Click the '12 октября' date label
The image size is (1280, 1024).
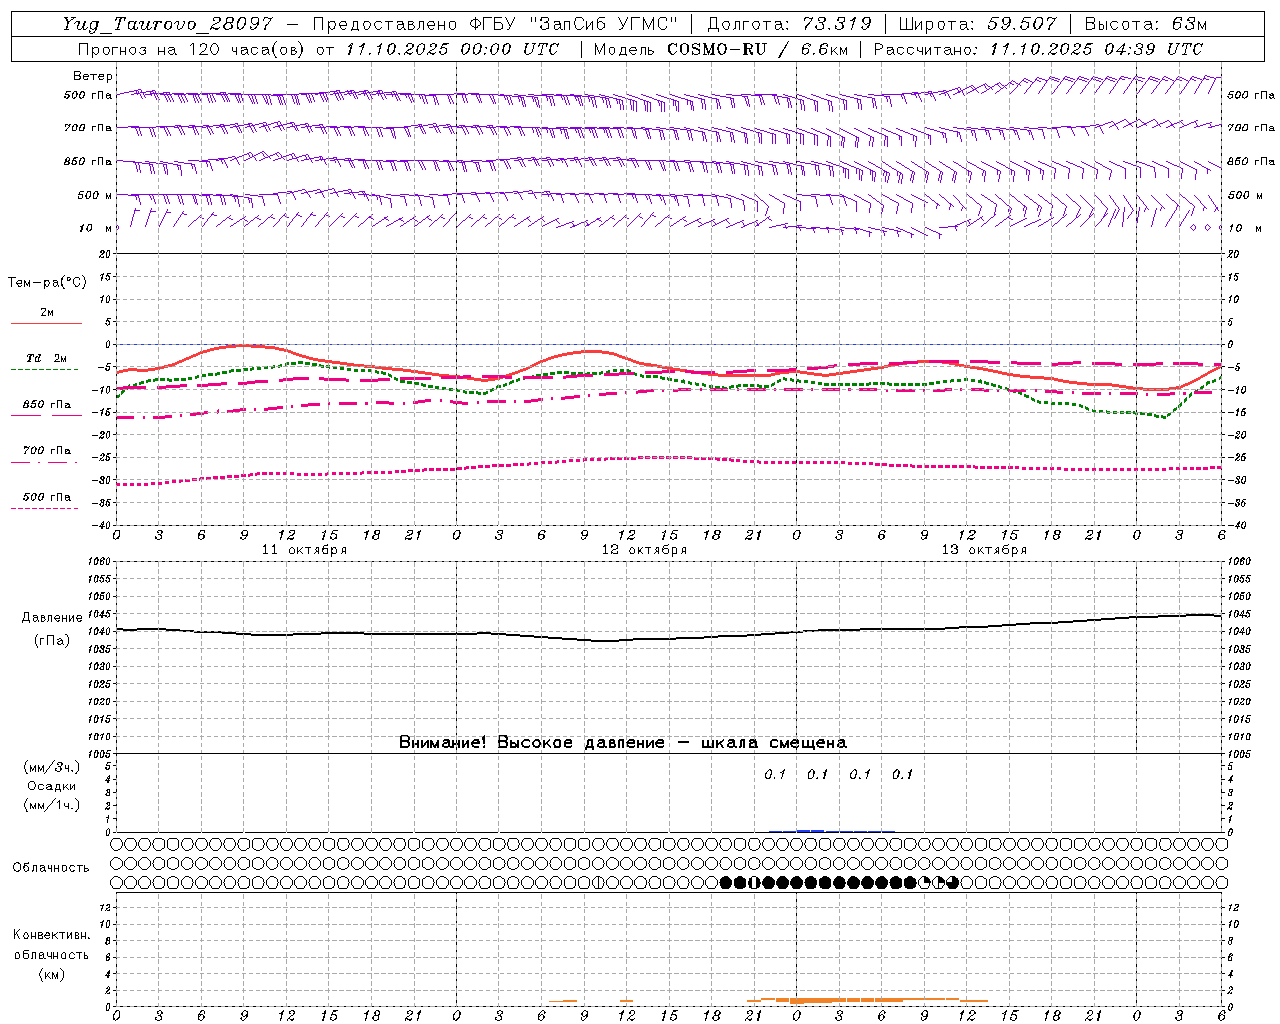(x=644, y=550)
